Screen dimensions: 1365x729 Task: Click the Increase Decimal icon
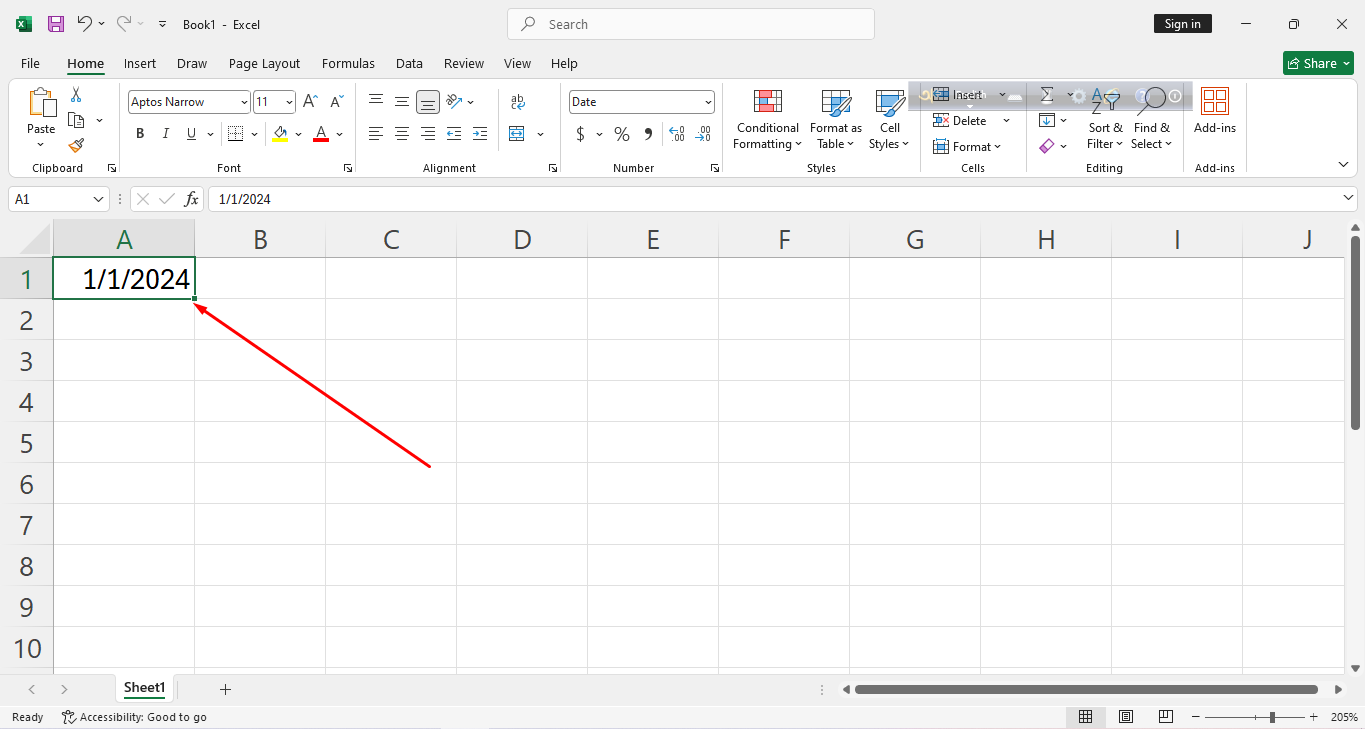(x=677, y=134)
